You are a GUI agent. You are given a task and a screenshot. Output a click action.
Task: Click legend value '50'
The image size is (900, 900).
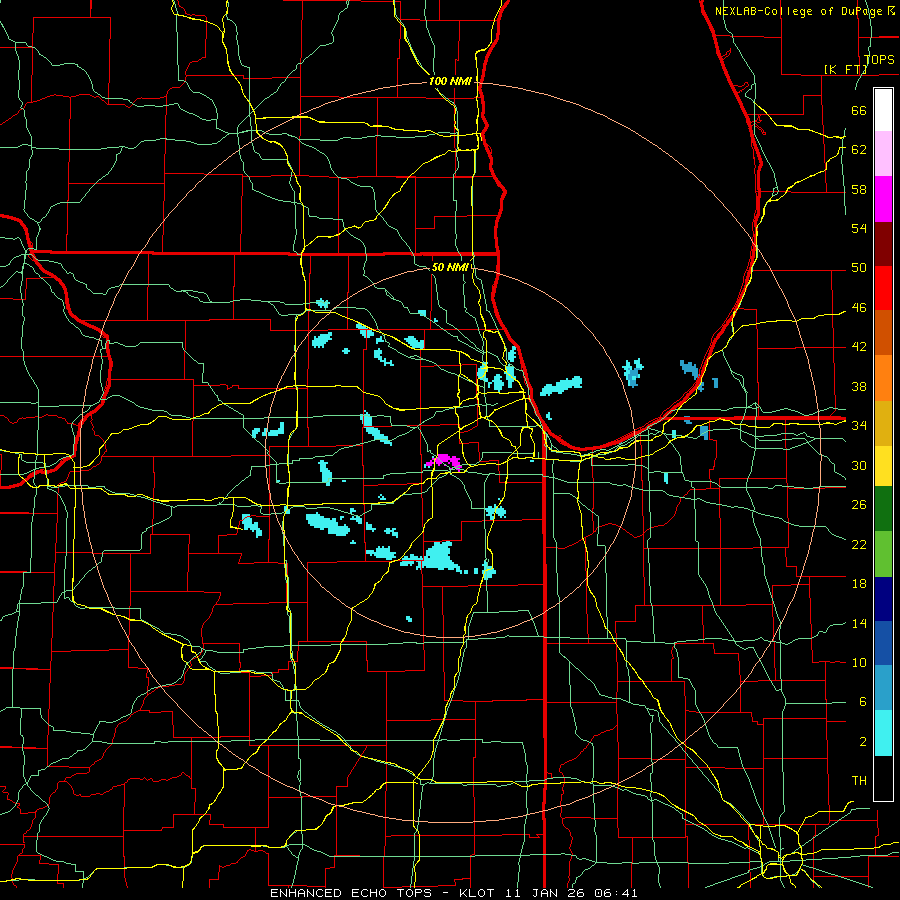tap(859, 268)
